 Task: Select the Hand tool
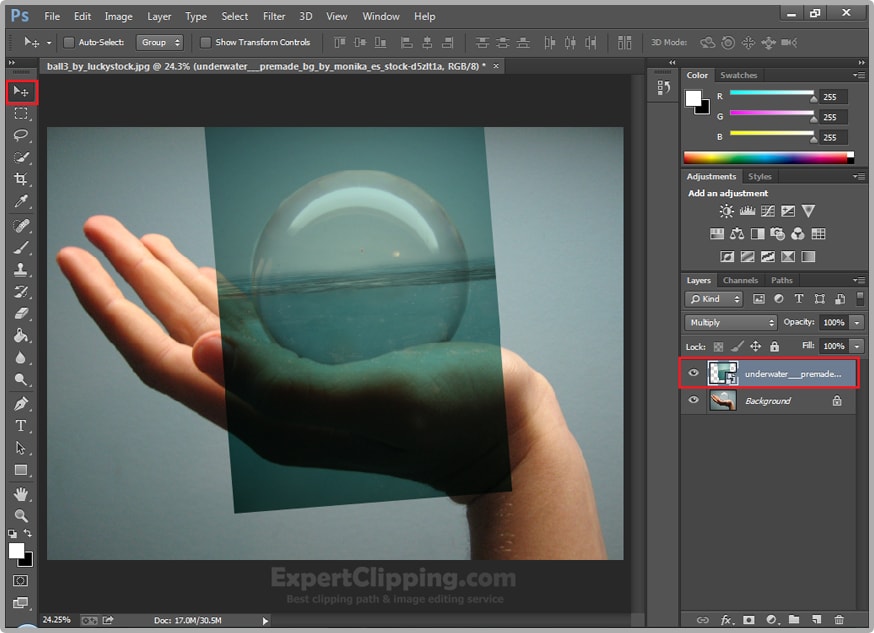[21, 494]
